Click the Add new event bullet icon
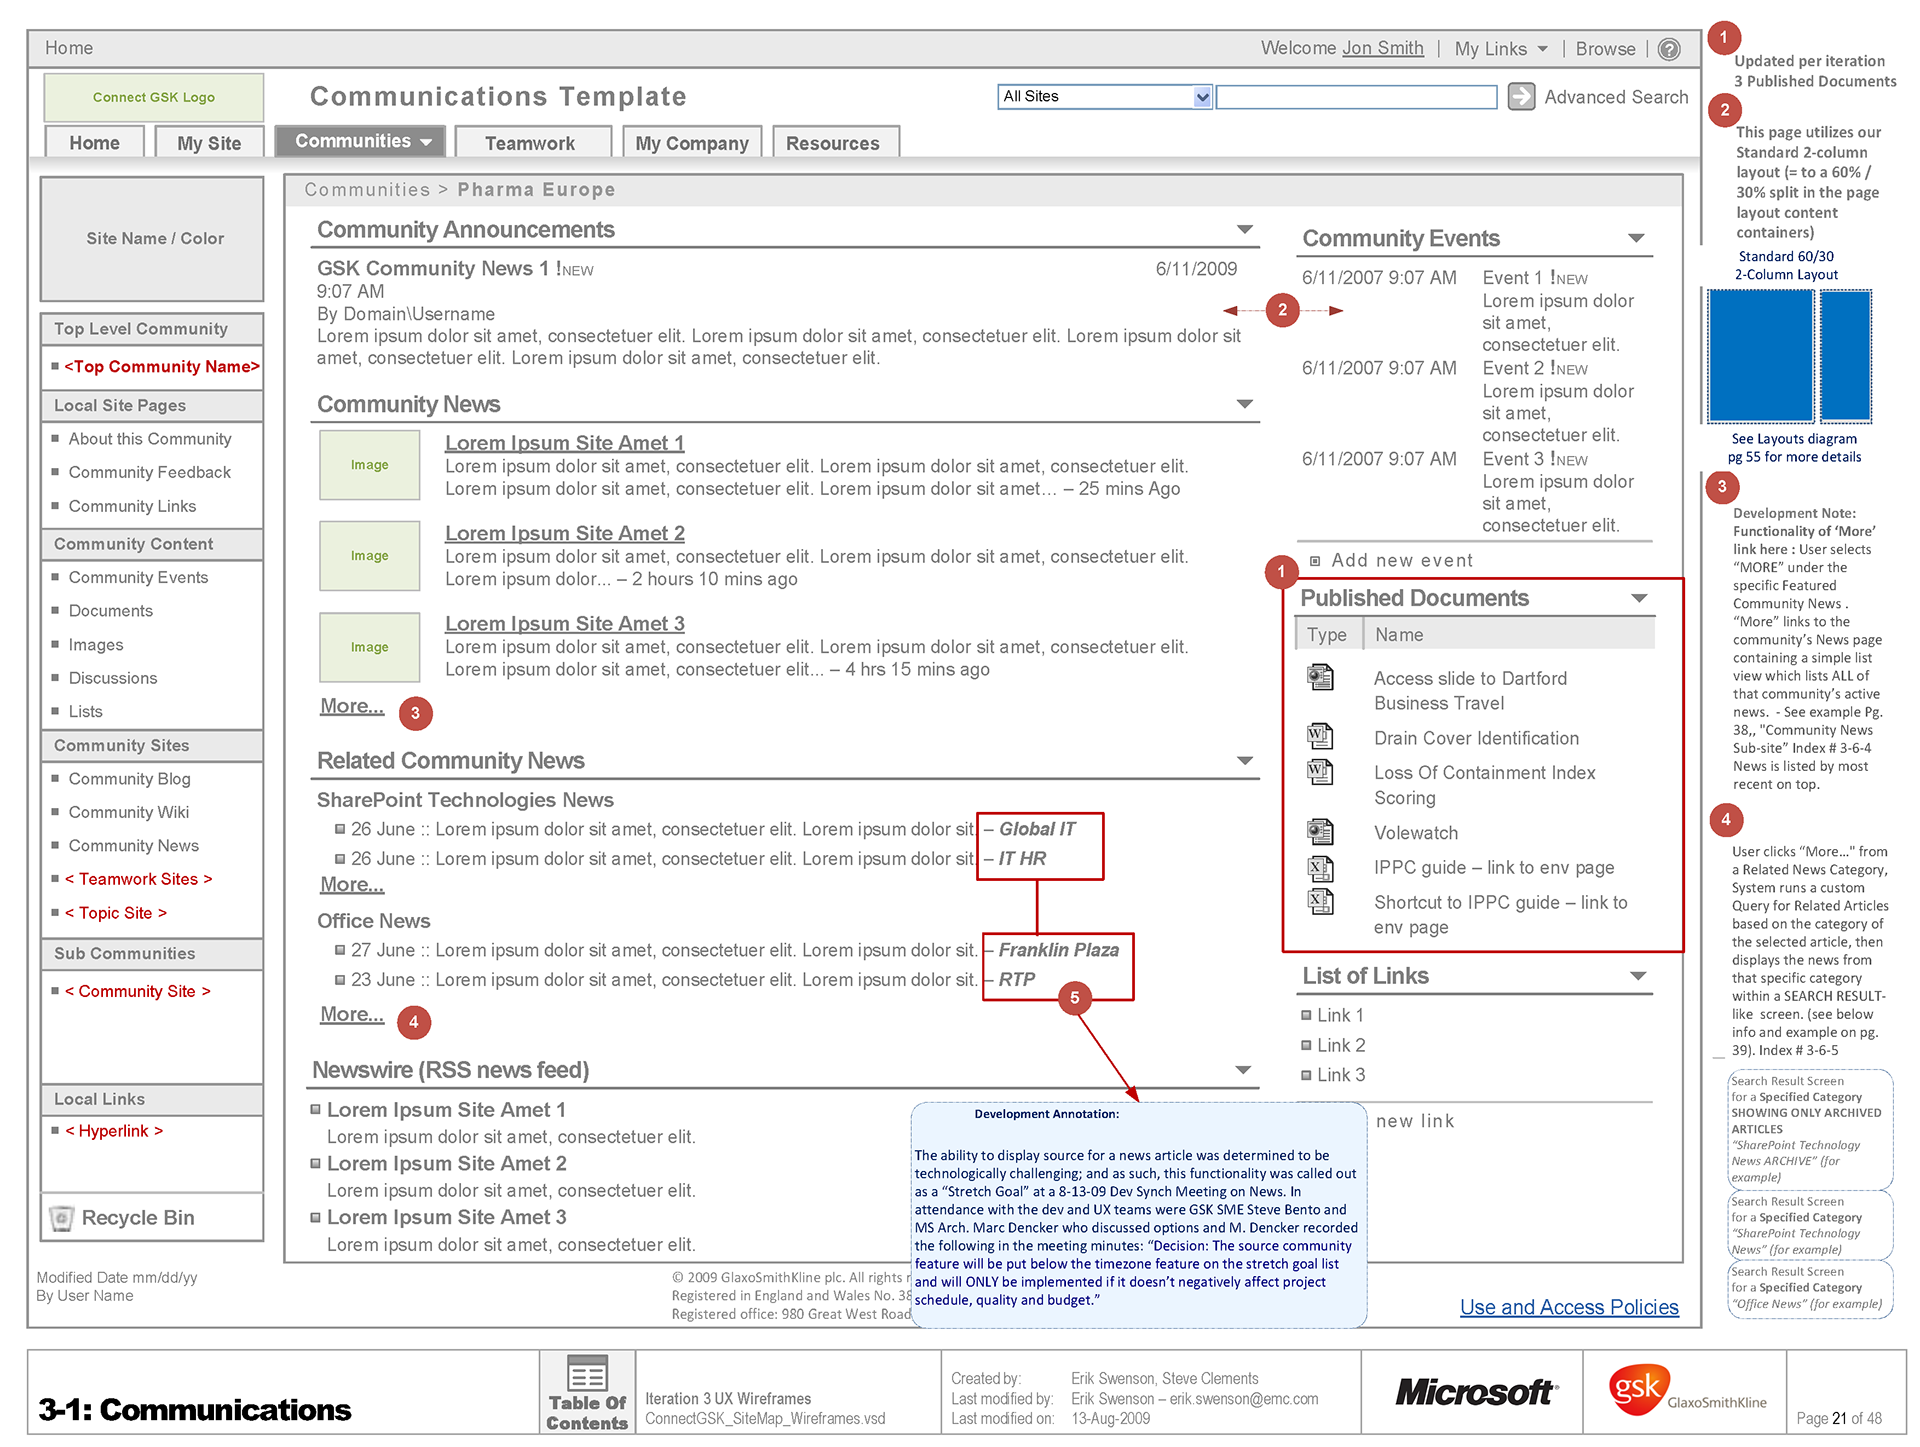 [x=1315, y=561]
